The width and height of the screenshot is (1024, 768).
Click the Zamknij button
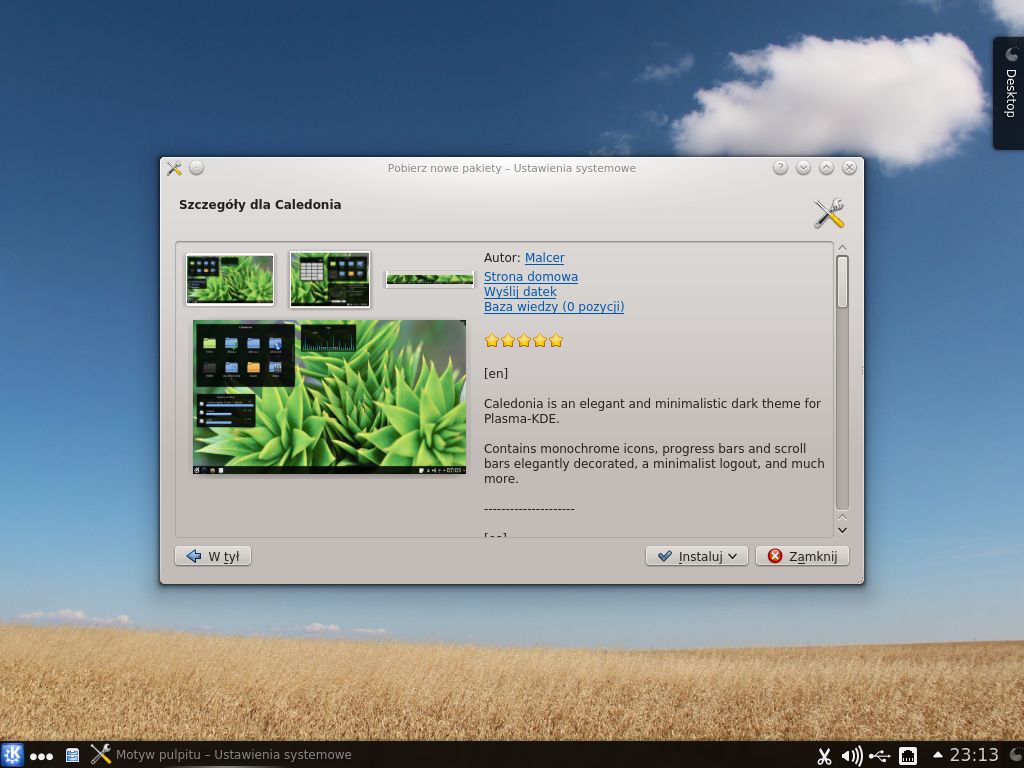point(802,556)
